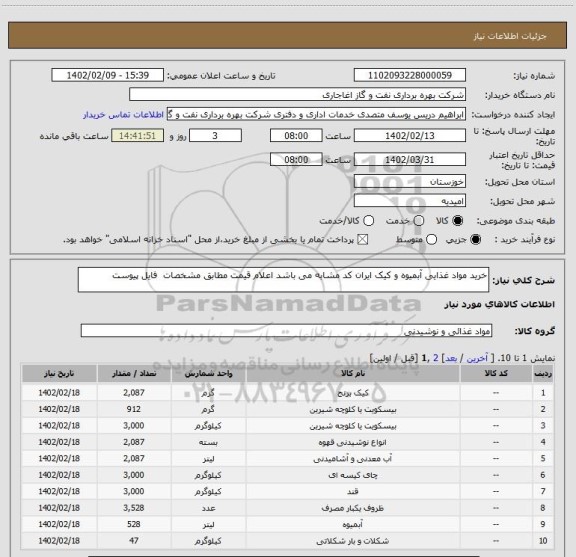Click the response deadline date 1402/02/13
576x557 pixels.
pyautogui.click(x=410, y=136)
